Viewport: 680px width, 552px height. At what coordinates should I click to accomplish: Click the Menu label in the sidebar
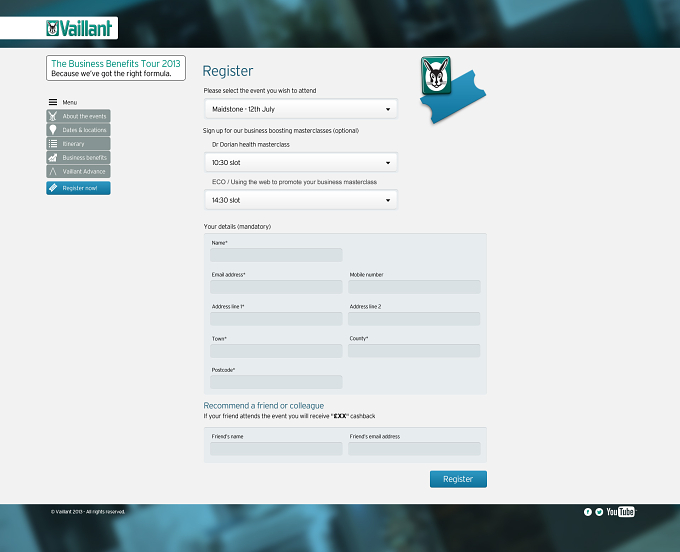click(70, 102)
